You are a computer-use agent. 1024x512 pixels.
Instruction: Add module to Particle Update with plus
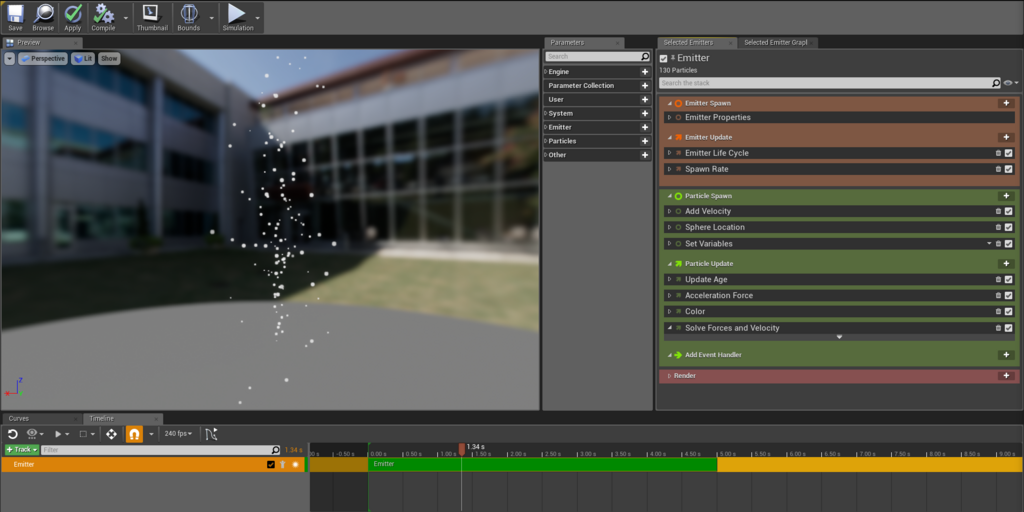coord(1006,264)
